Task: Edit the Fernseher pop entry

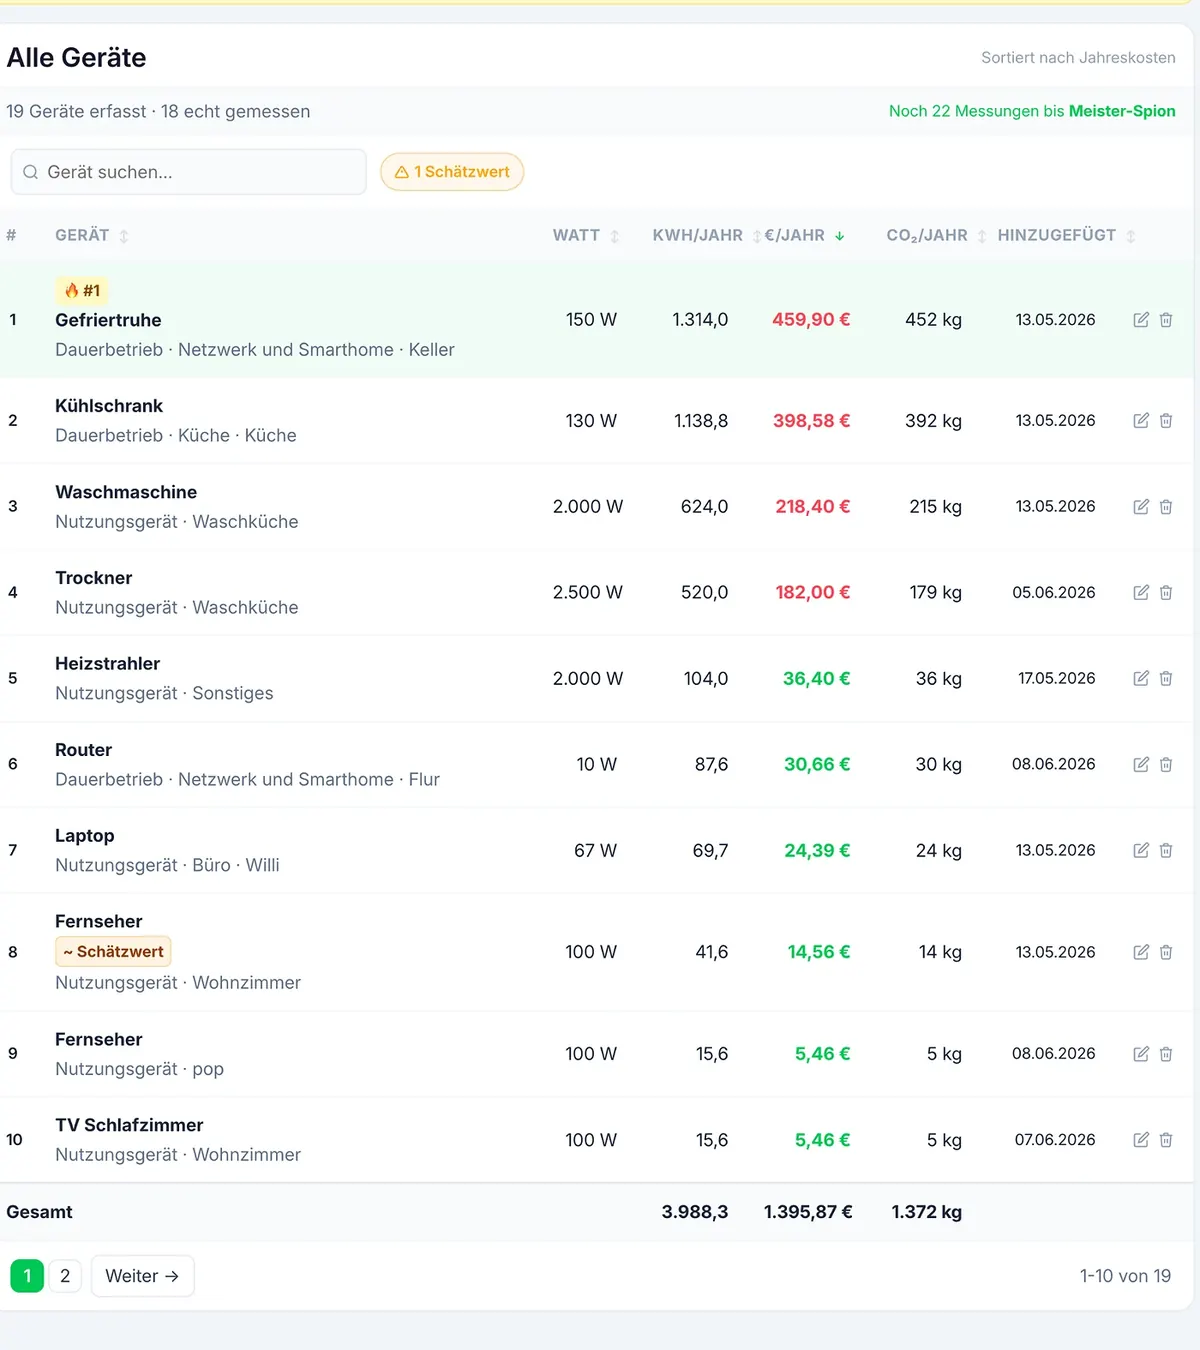Action: click(x=1141, y=1054)
